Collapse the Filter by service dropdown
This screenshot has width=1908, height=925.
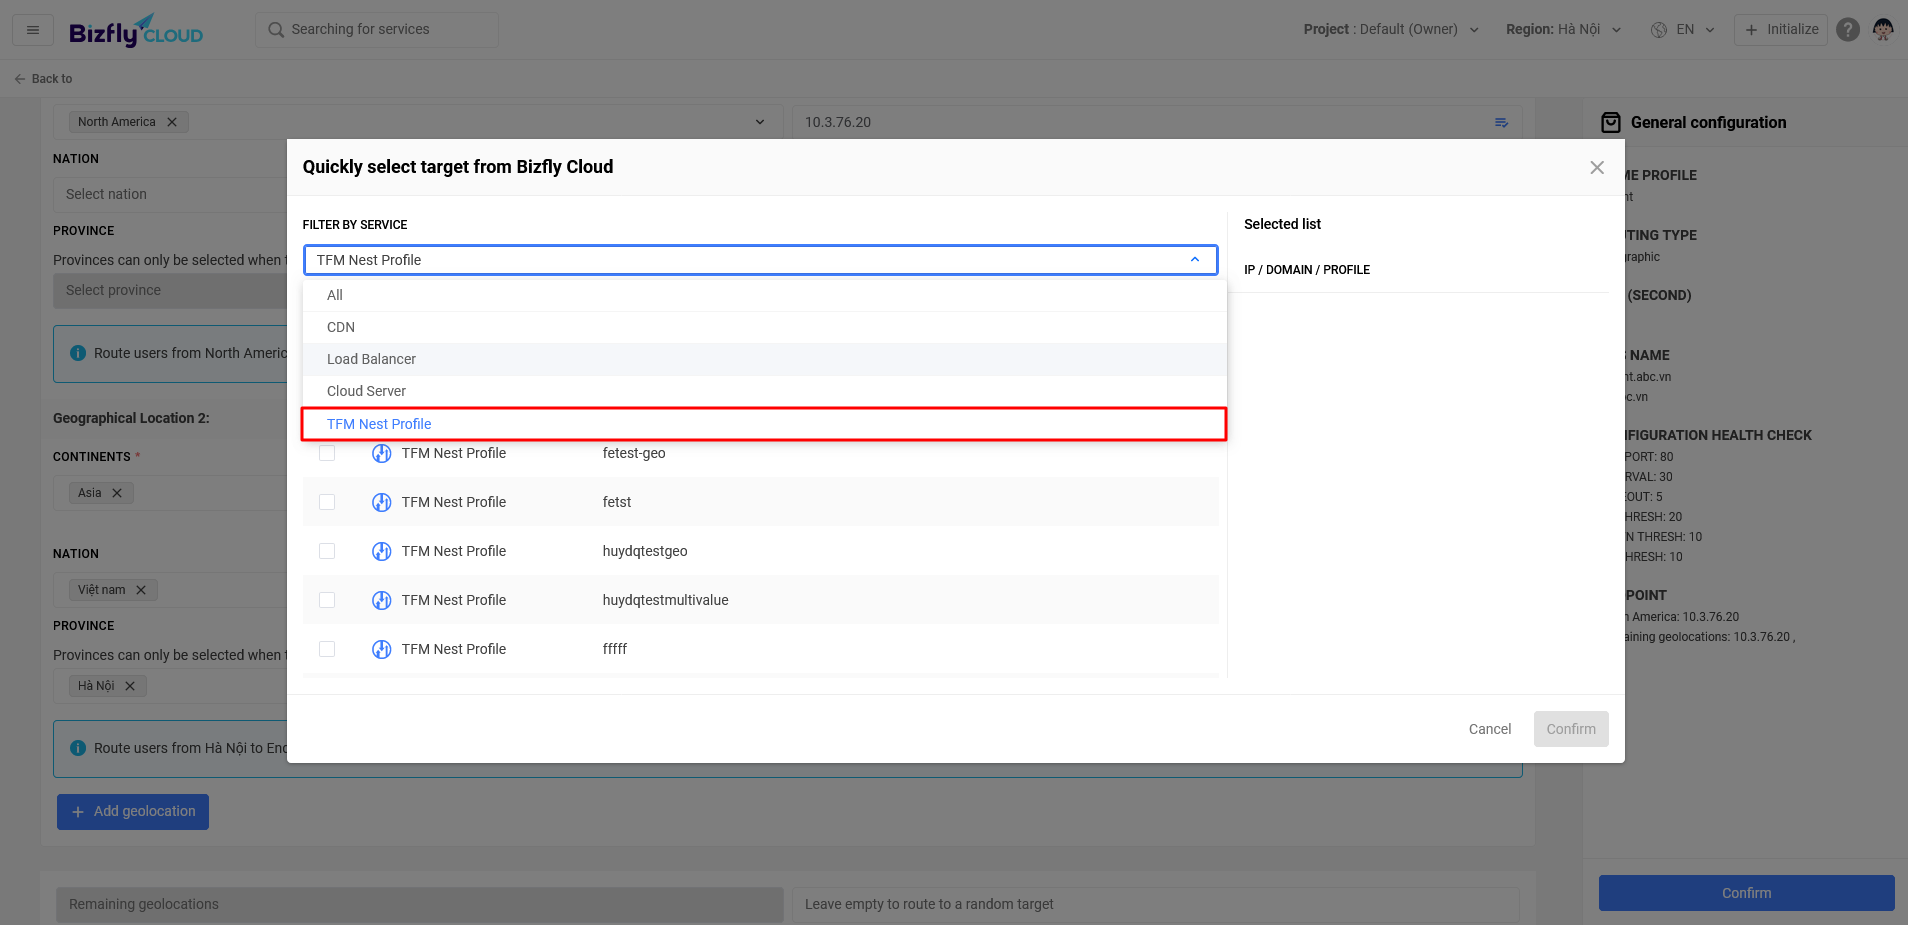(x=1195, y=260)
